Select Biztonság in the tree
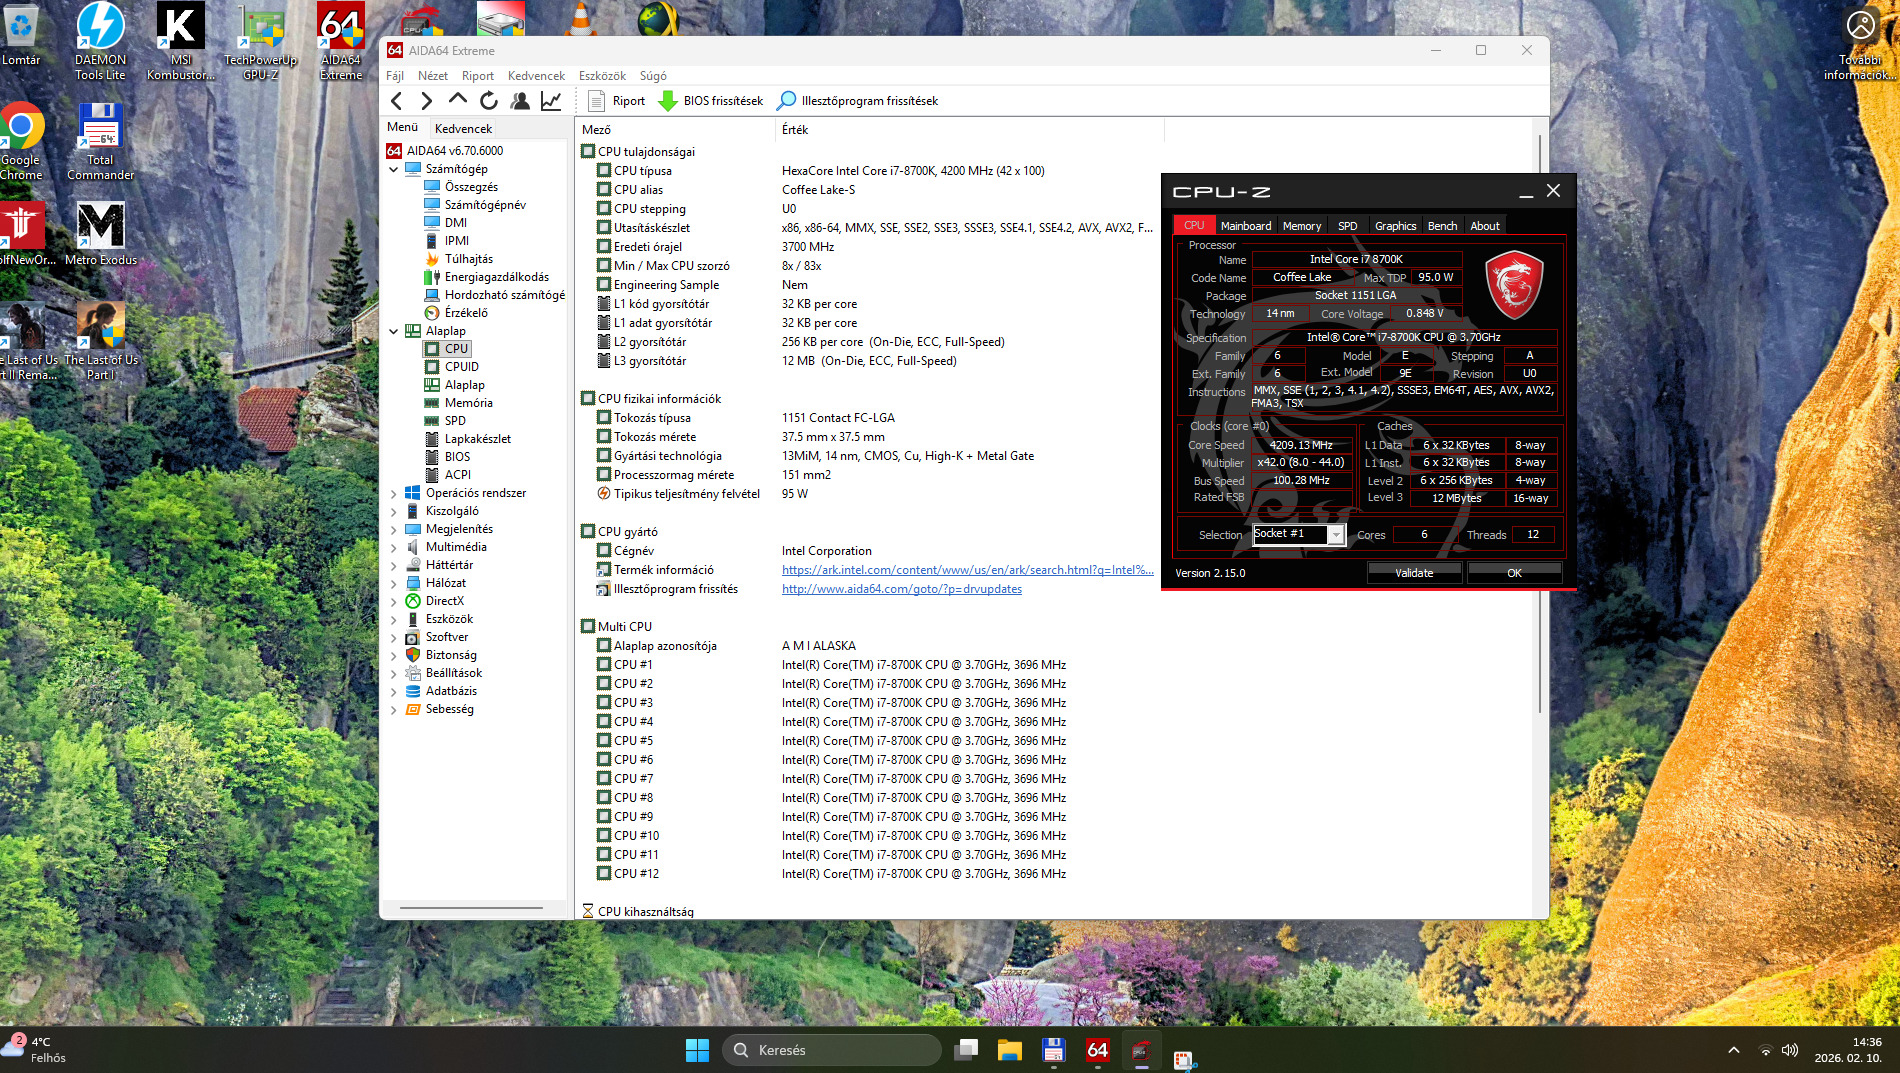Image resolution: width=1900 pixels, height=1073 pixels. pos(451,655)
